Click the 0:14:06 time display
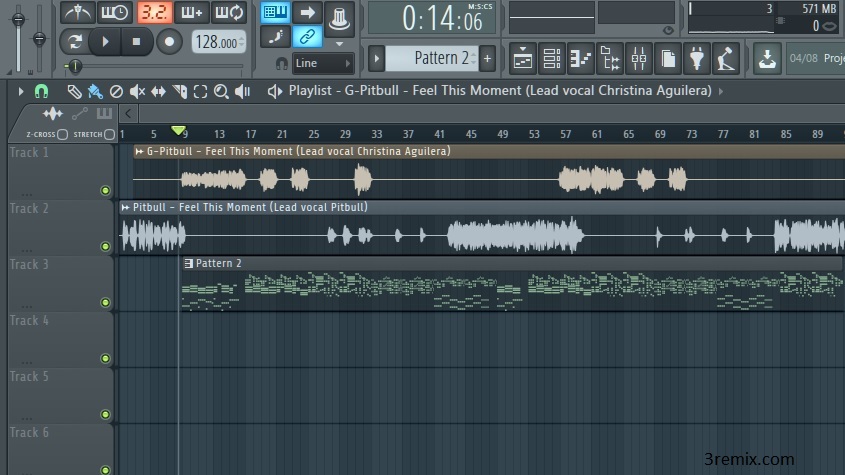Image resolution: width=845 pixels, height=475 pixels. [431, 18]
